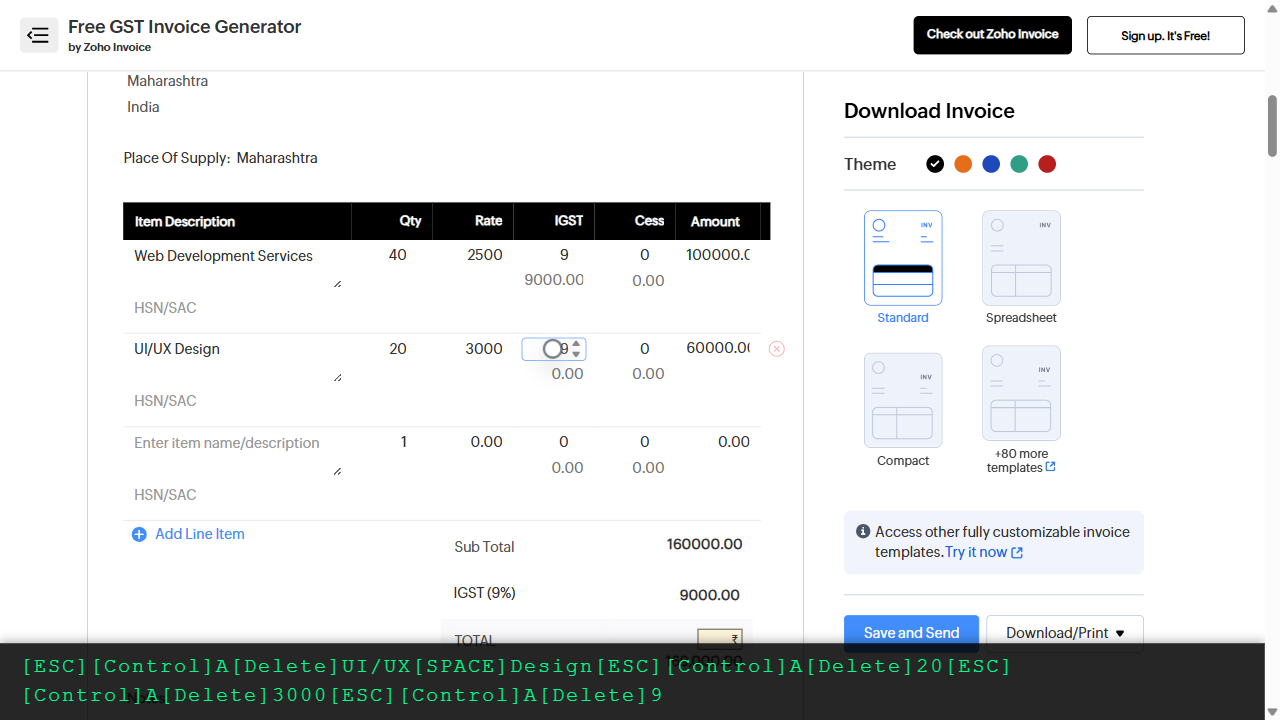This screenshot has width=1280, height=720.
Task: Increment the IGST value with the up arrow
Action: (578, 344)
